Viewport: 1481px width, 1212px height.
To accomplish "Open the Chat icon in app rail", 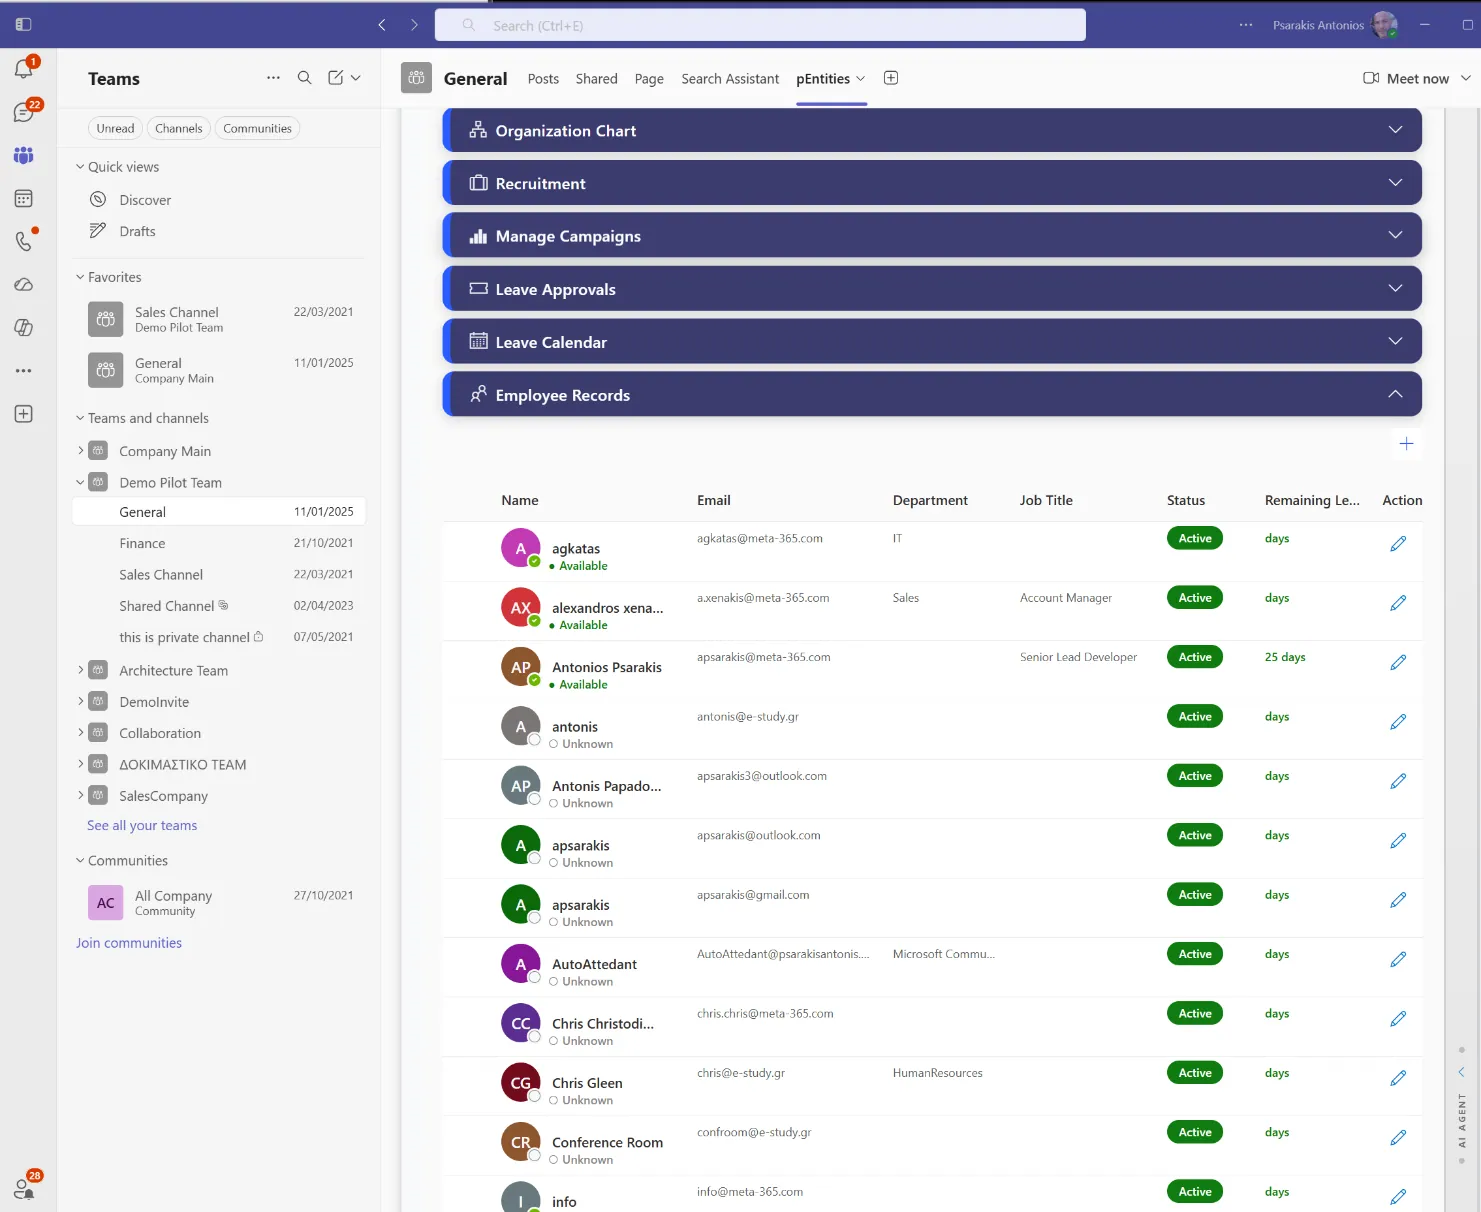I will point(24,112).
